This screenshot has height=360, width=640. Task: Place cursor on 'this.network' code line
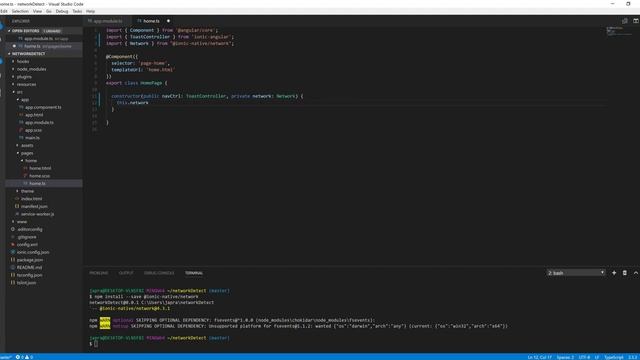[x=133, y=102]
